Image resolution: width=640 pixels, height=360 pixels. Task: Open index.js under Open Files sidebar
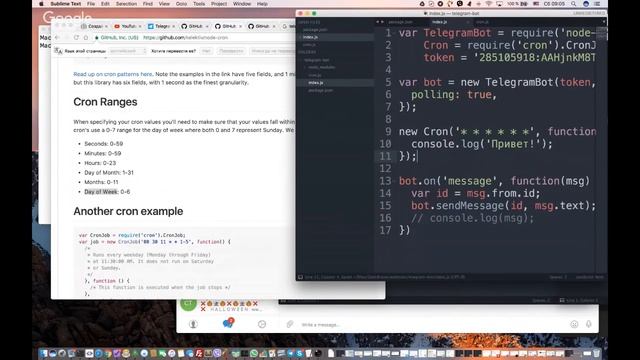pos(311,37)
